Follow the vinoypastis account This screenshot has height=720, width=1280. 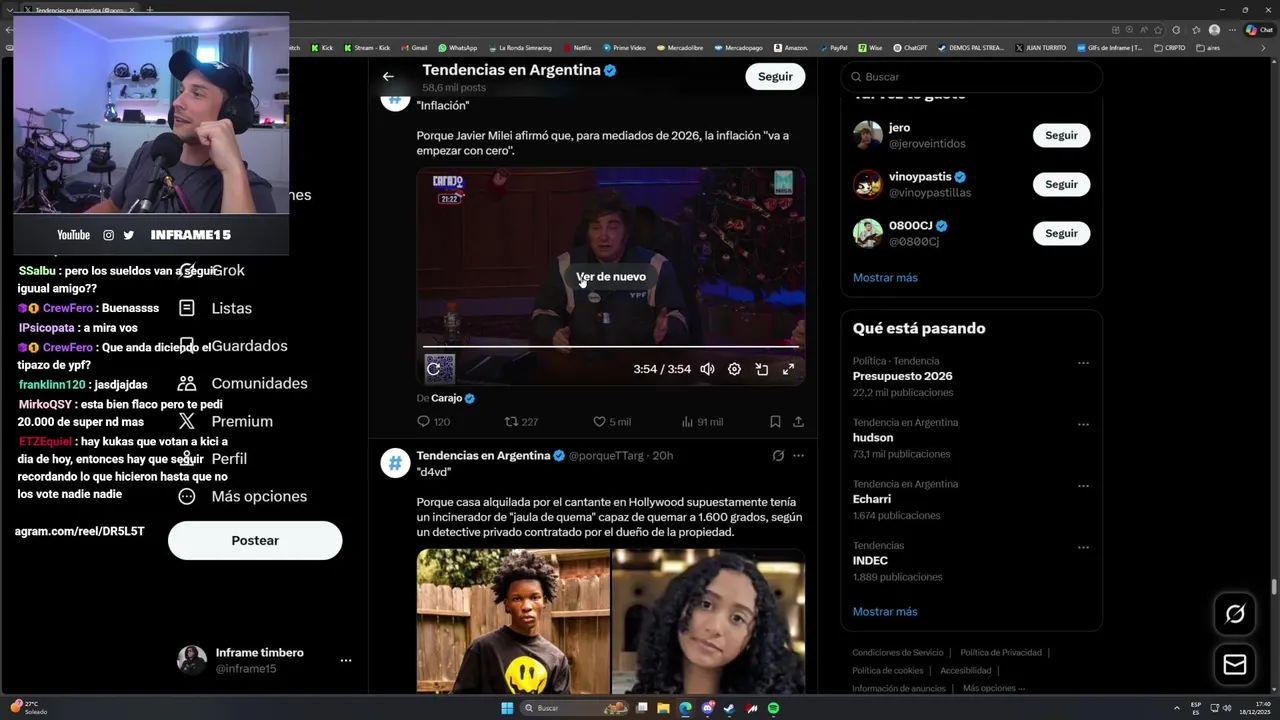point(1061,184)
